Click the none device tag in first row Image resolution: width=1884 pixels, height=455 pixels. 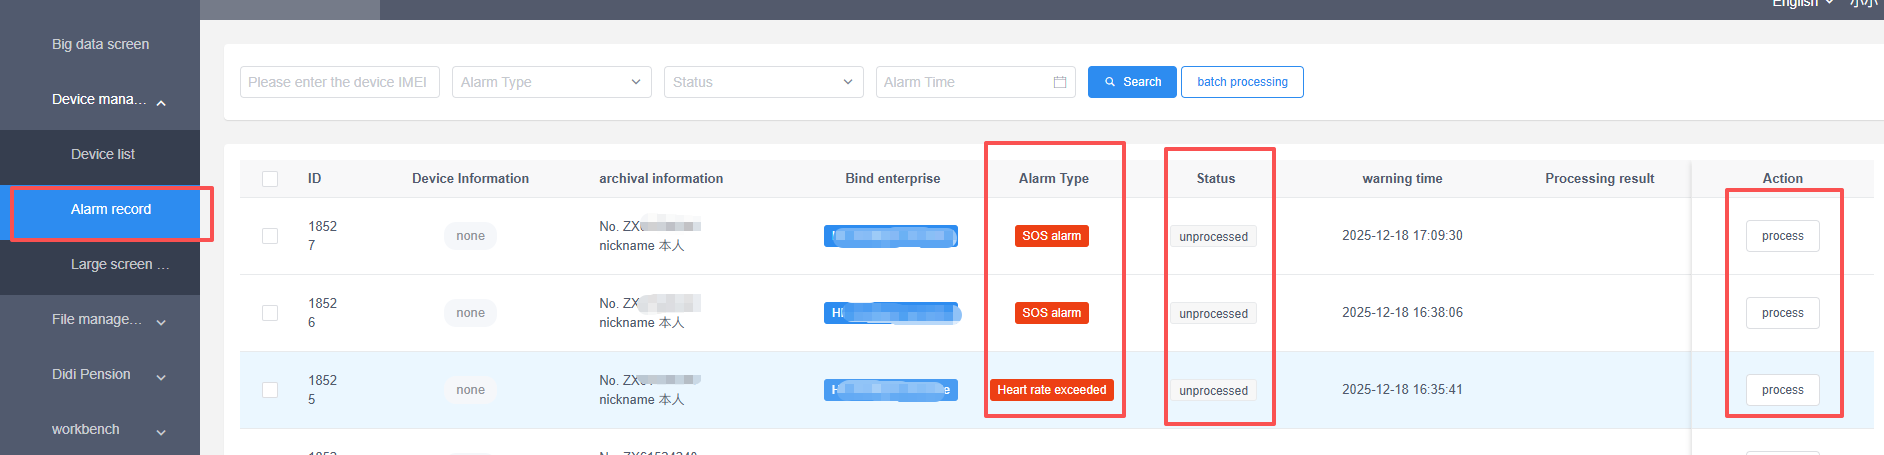point(470,236)
